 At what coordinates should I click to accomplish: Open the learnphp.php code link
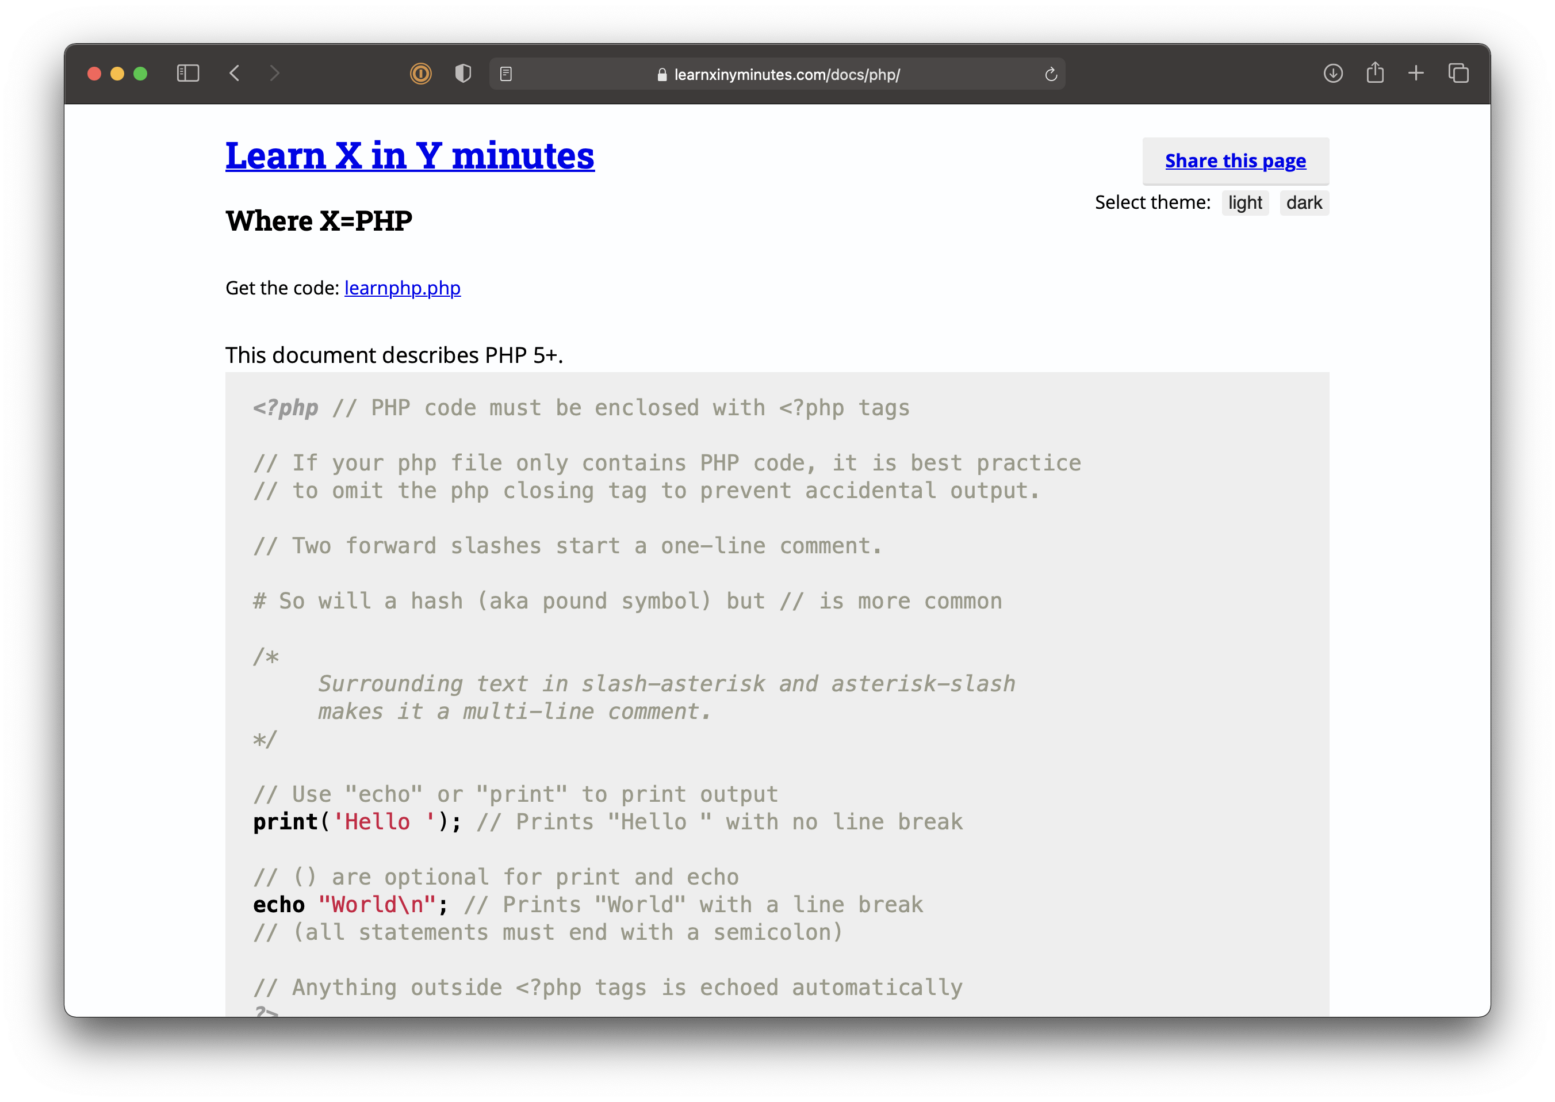point(402,288)
